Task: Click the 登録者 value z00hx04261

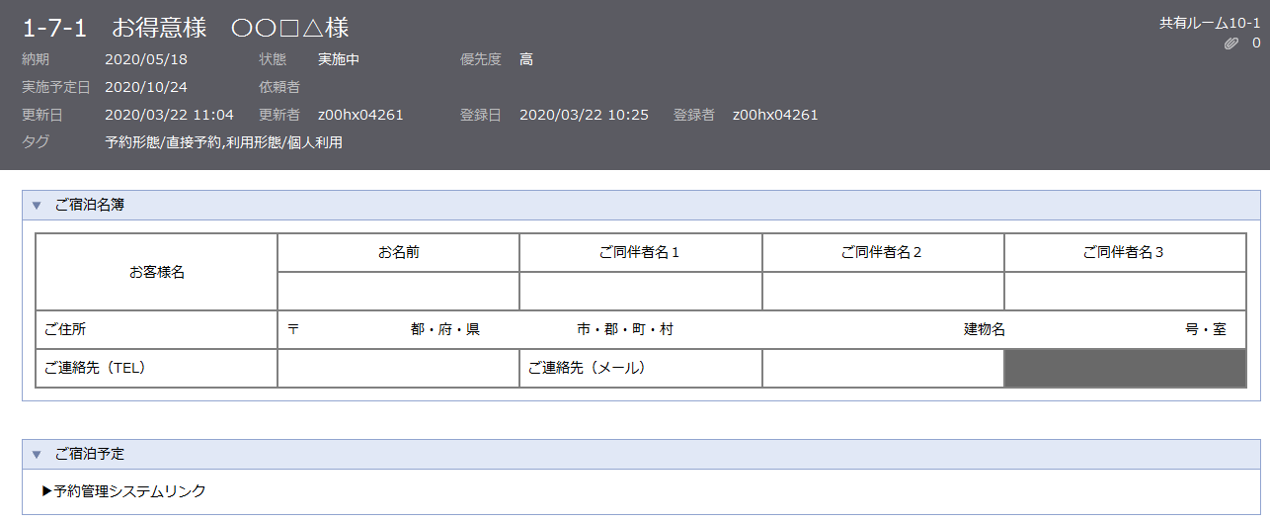Action: pos(774,115)
